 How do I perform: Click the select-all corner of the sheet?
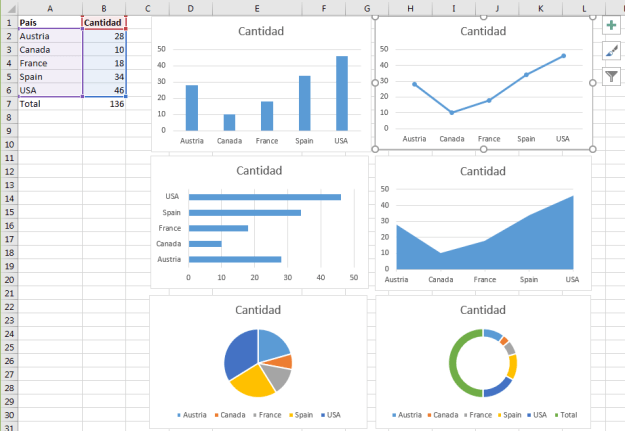pyautogui.click(x=8, y=8)
